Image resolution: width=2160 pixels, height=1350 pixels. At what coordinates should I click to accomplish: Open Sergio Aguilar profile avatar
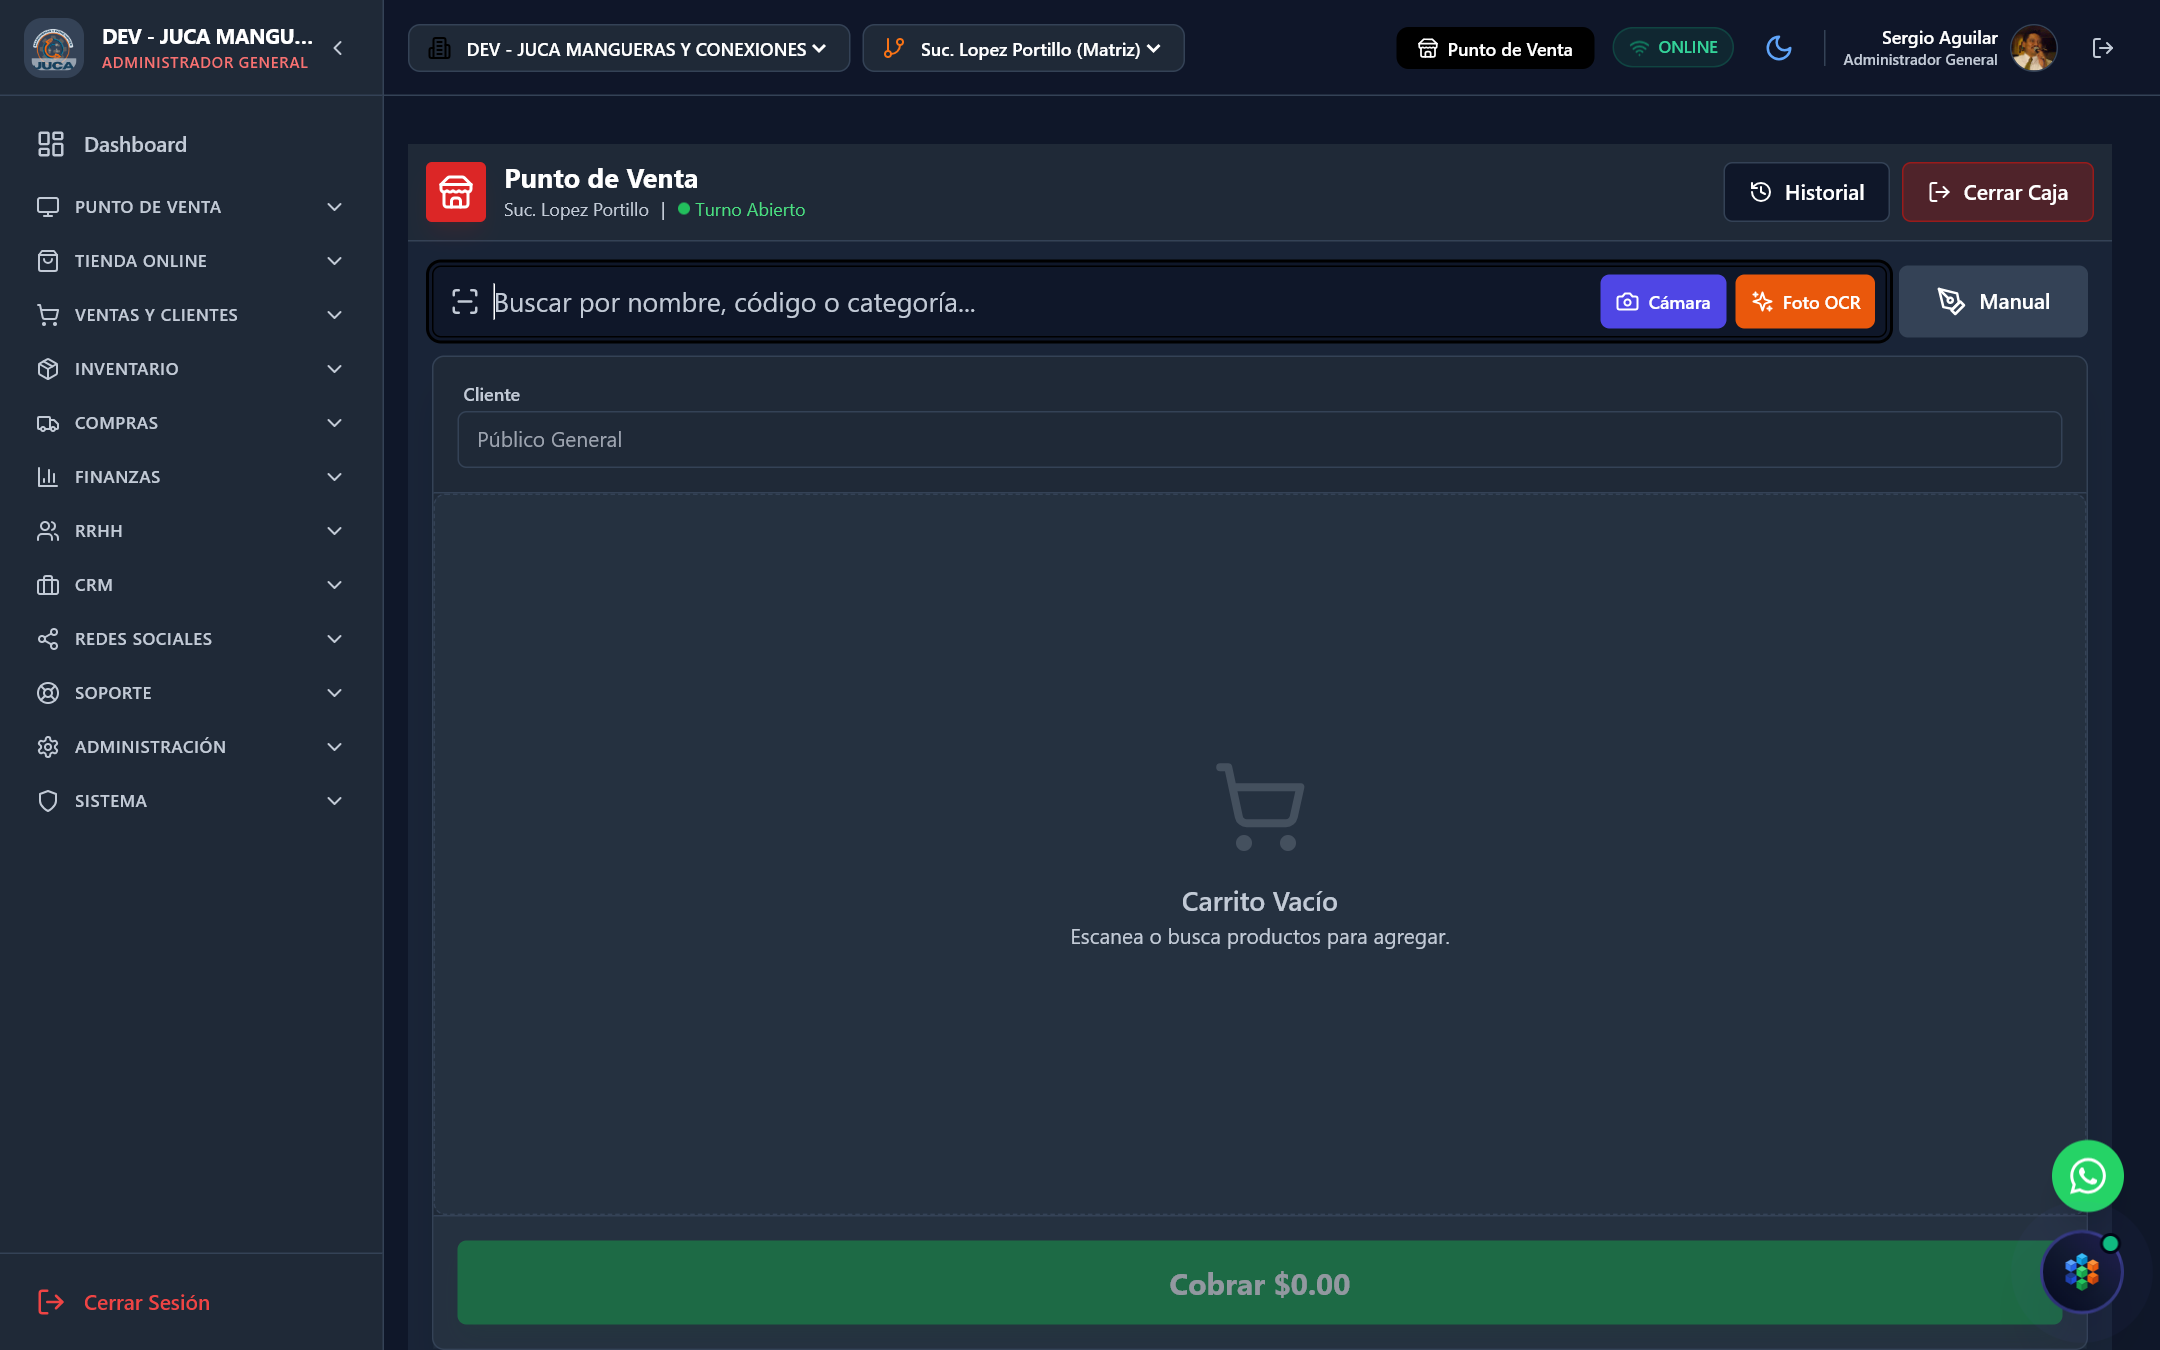click(2034, 48)
